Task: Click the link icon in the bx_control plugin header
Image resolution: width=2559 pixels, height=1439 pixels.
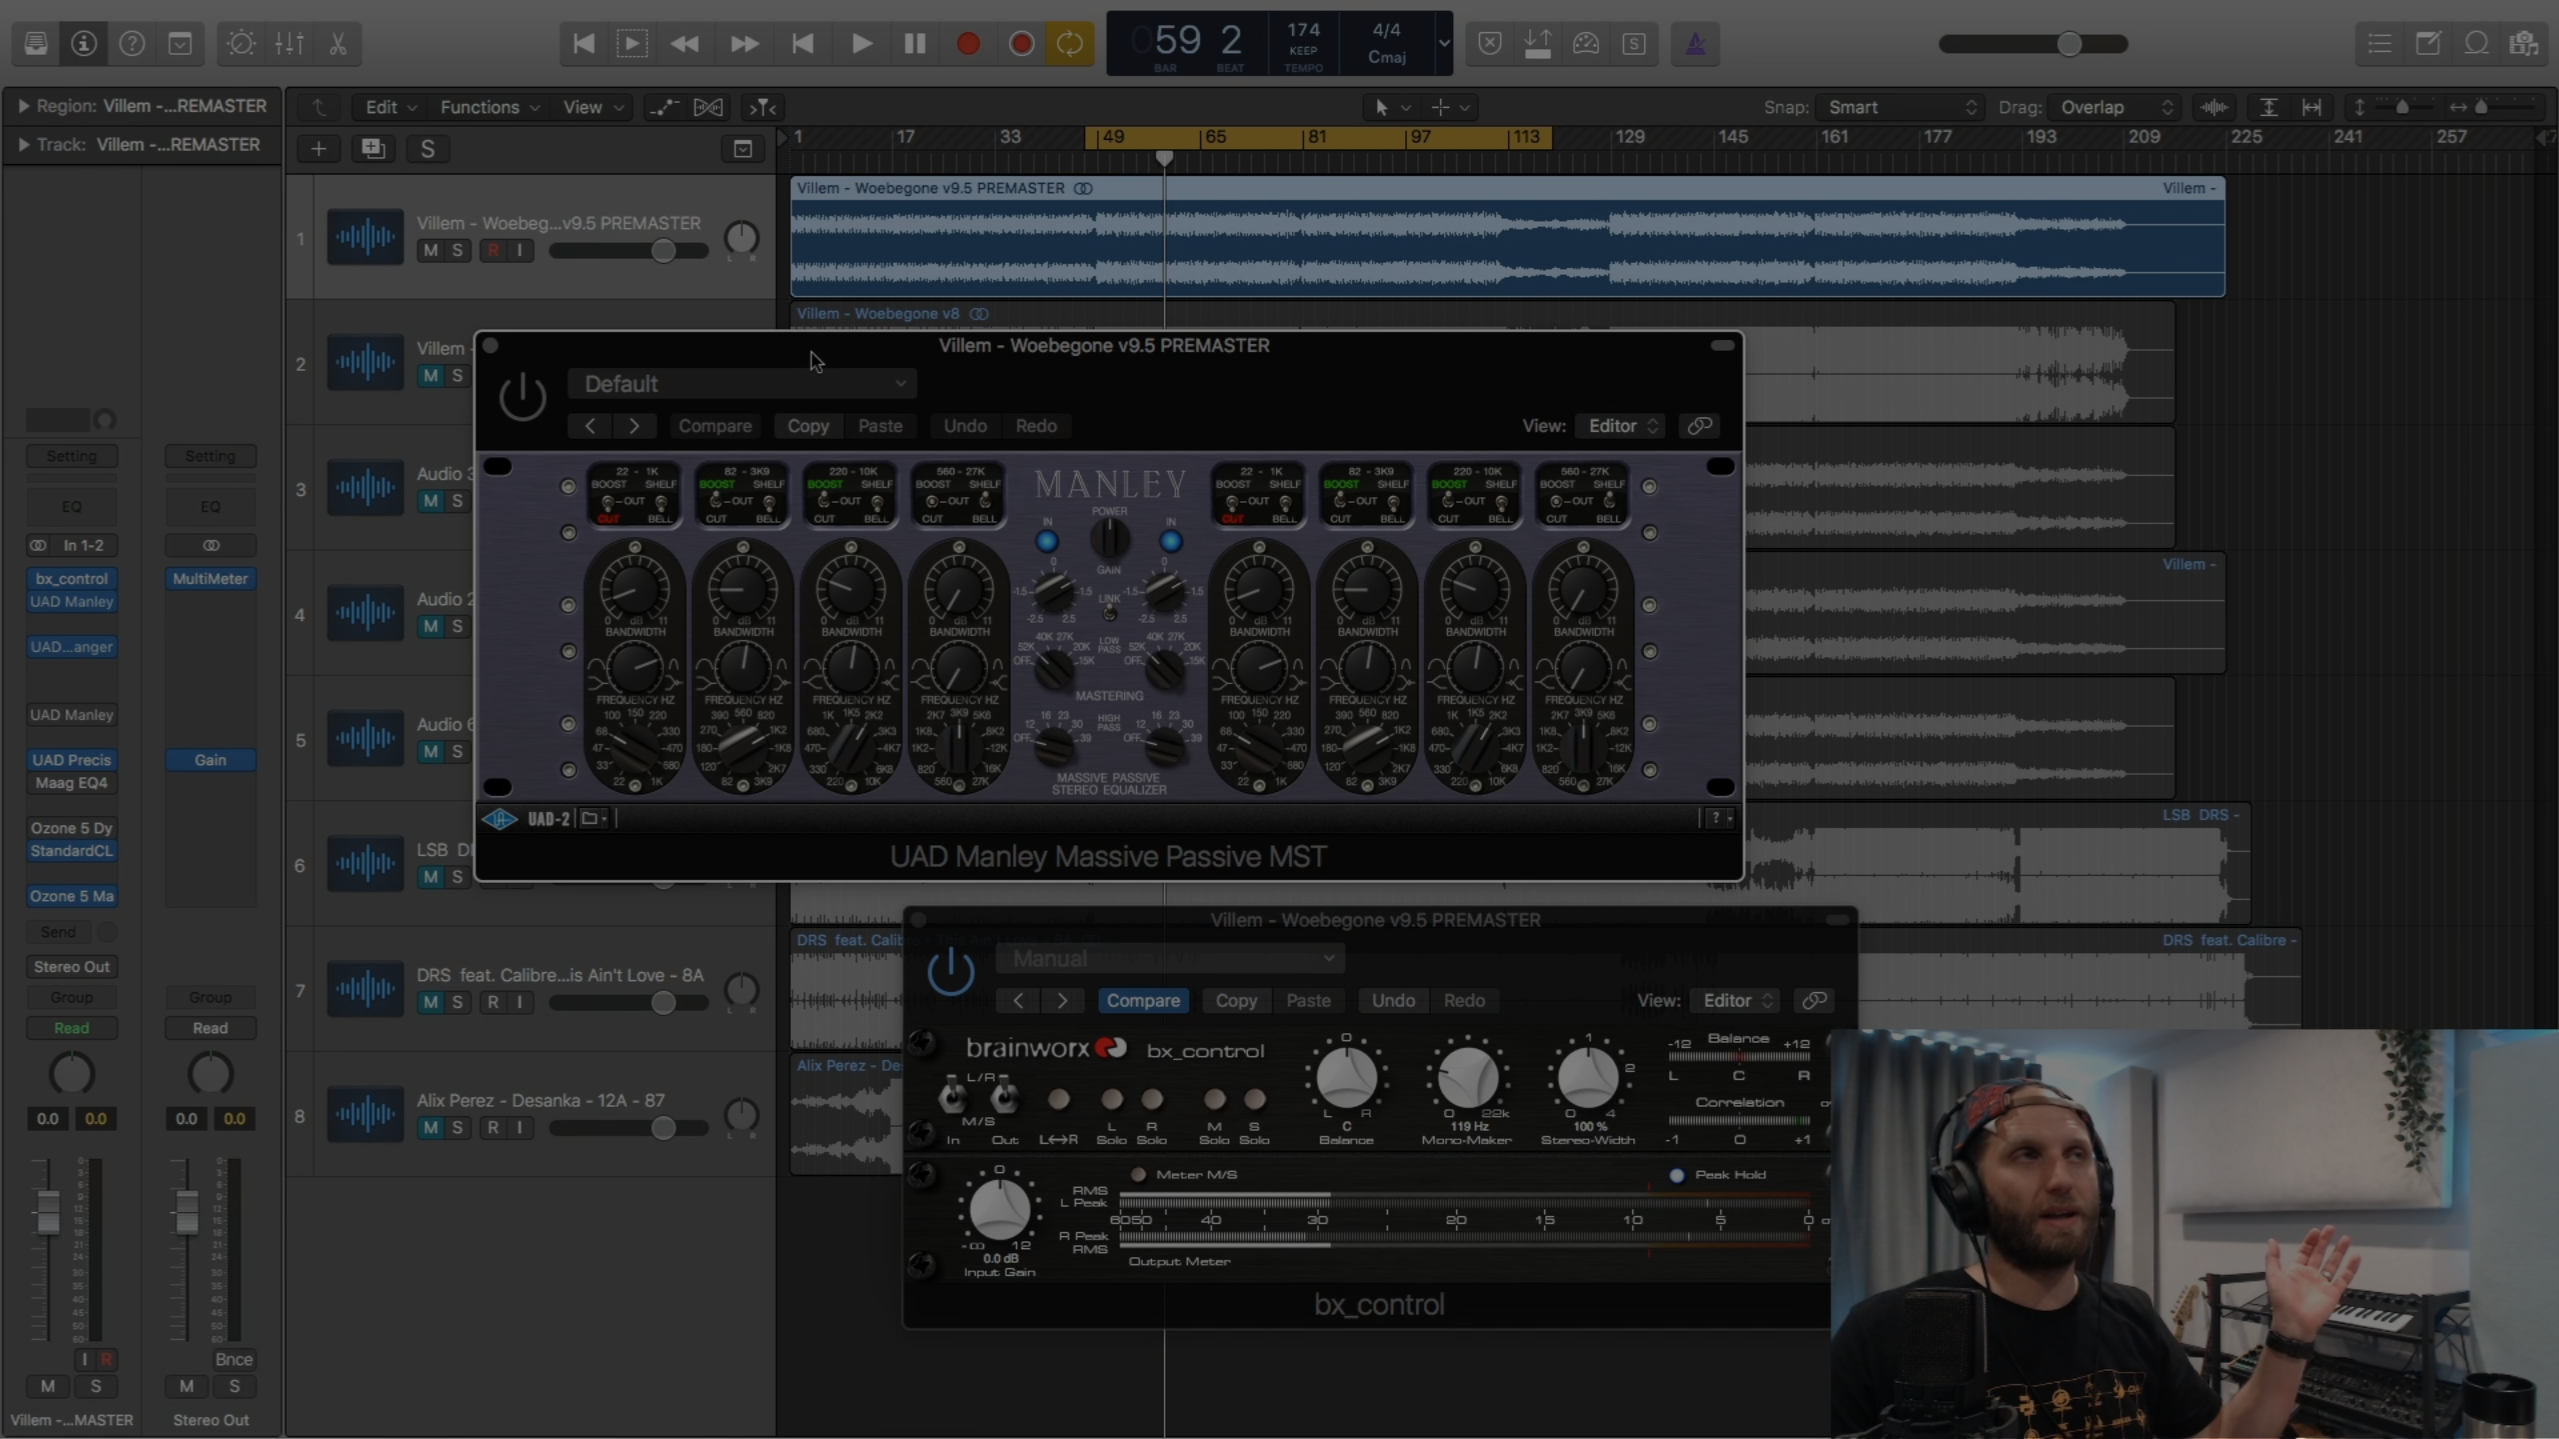Action: 1814,1000
